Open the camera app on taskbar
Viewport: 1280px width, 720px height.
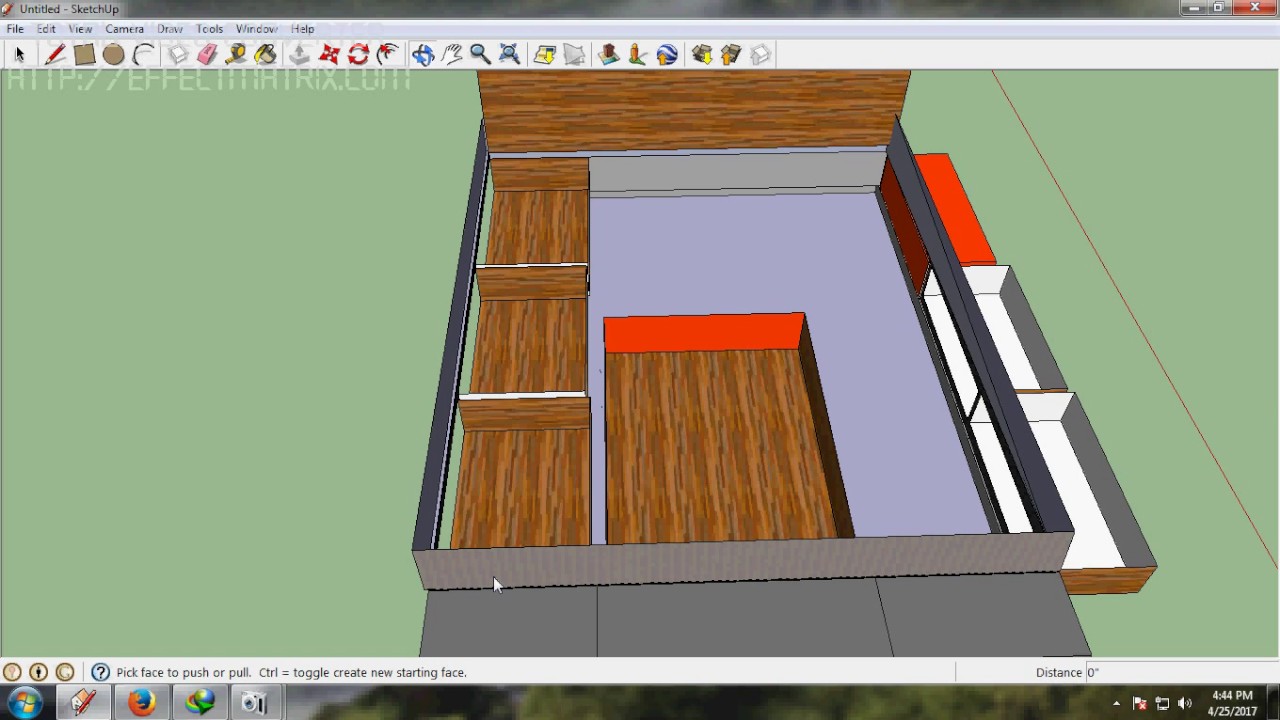tap(257, 703)
